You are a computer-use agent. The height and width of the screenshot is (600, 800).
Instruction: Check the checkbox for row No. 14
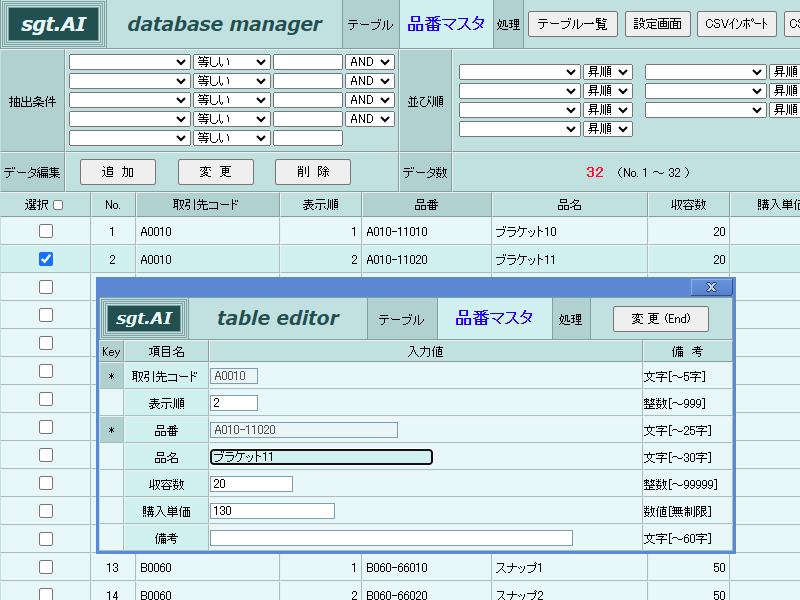pos(46,594)
